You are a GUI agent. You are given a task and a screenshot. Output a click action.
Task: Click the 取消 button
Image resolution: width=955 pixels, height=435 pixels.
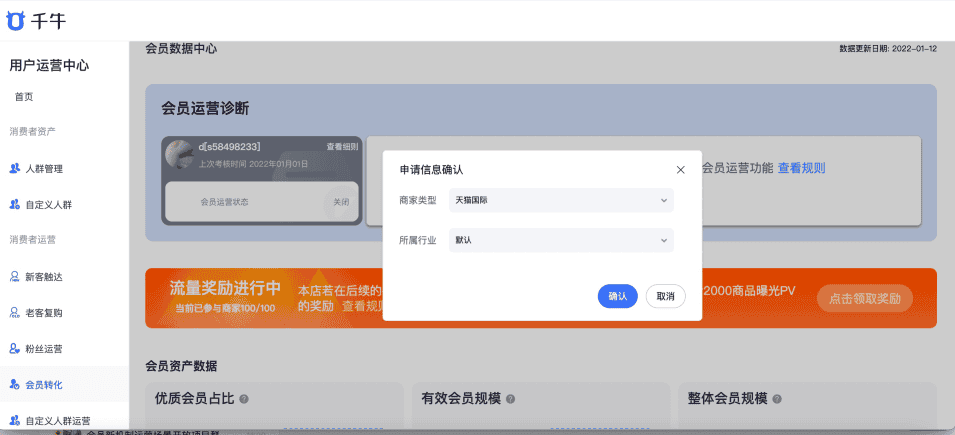(x=666, y=296)
